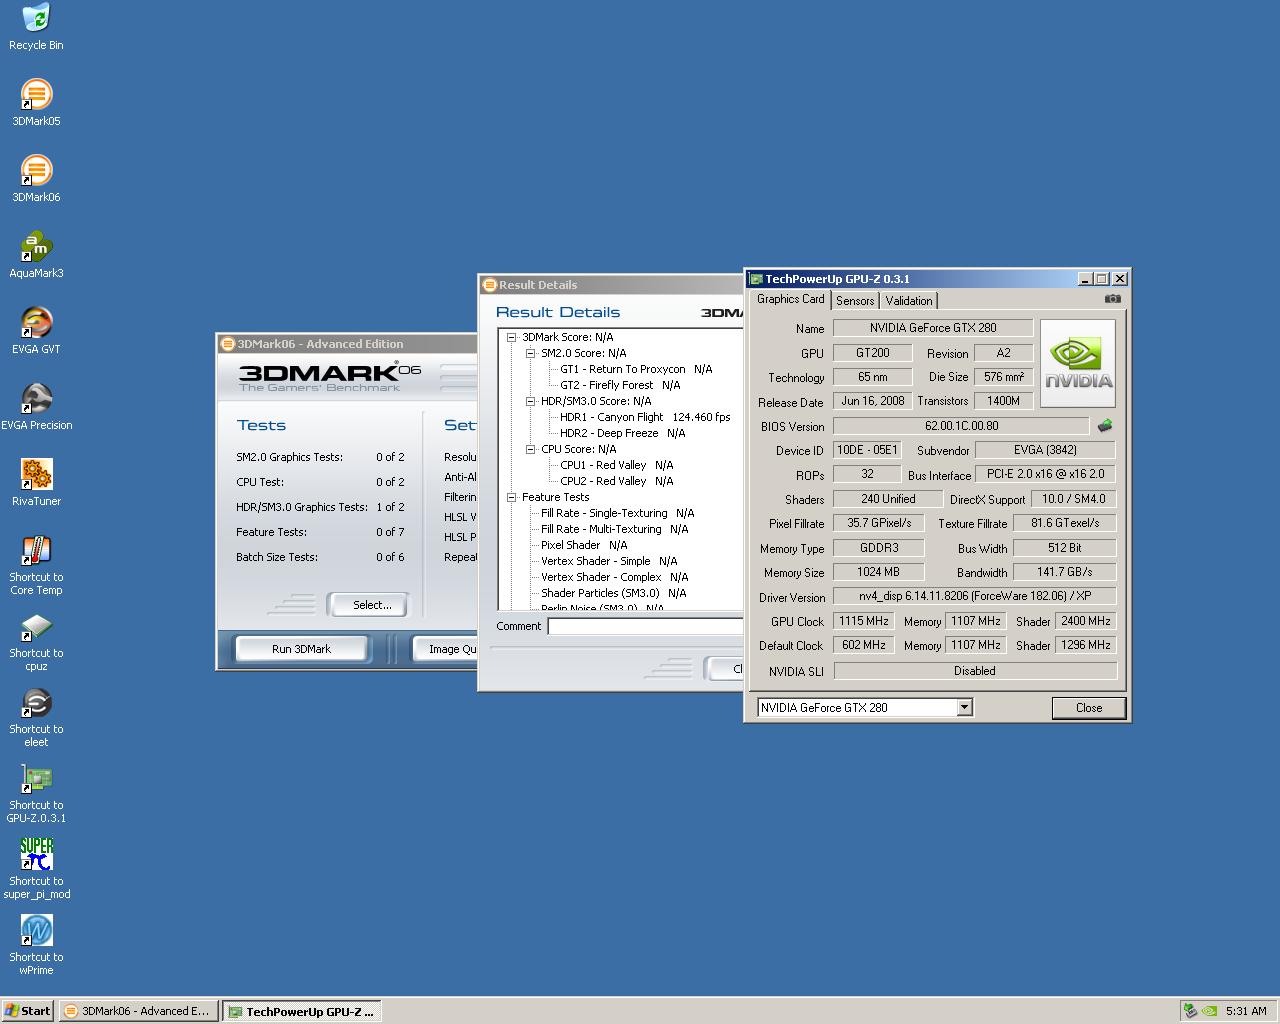Click the GPU Clock 1115 MHz value
Viewport: 1280px width, 1024px height.
[864, 621]
